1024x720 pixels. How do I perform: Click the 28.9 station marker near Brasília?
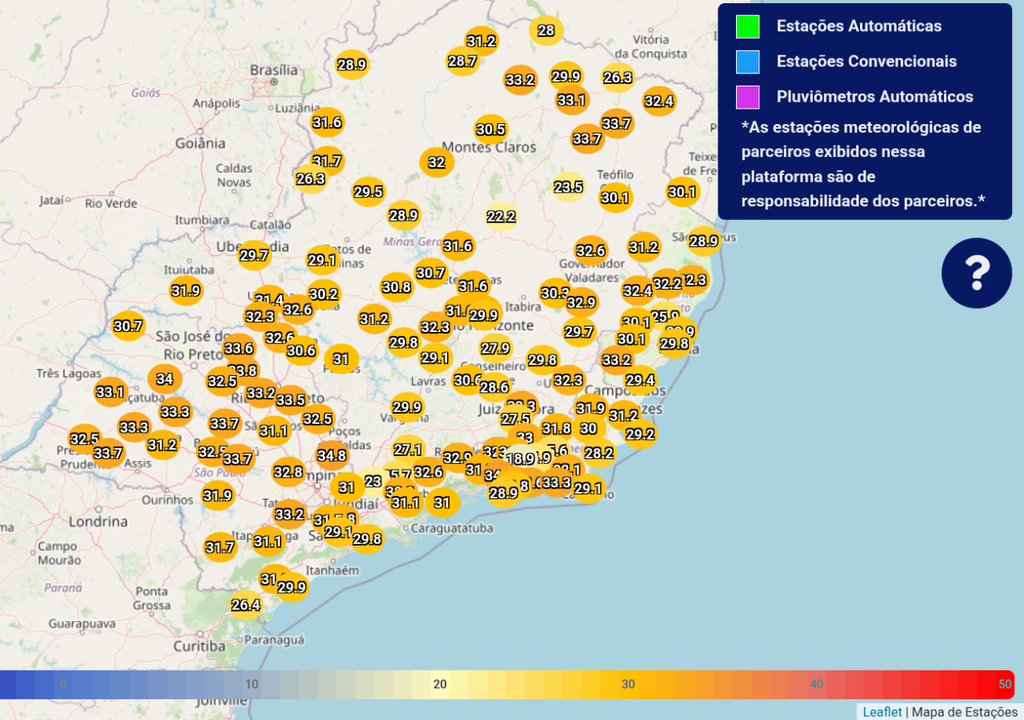point(351,65)
